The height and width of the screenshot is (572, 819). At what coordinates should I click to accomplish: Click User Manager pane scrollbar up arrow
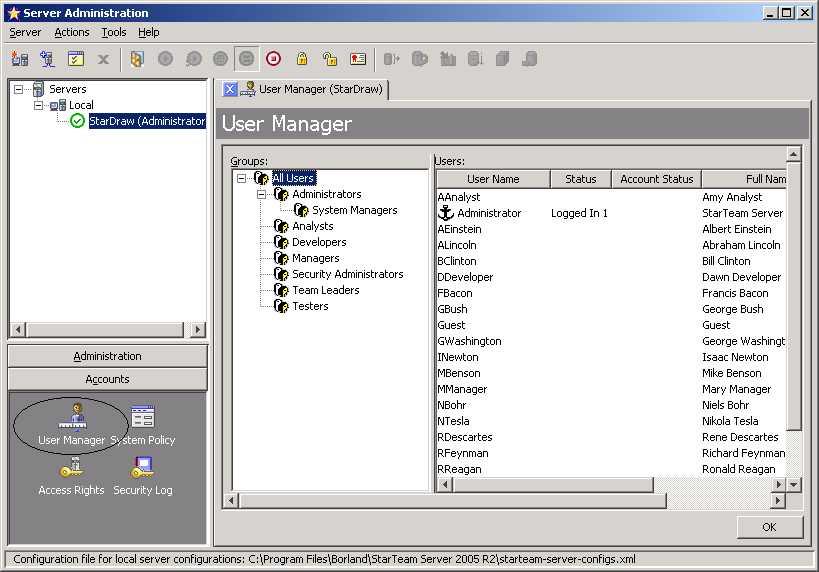click(x=793, y=154)
